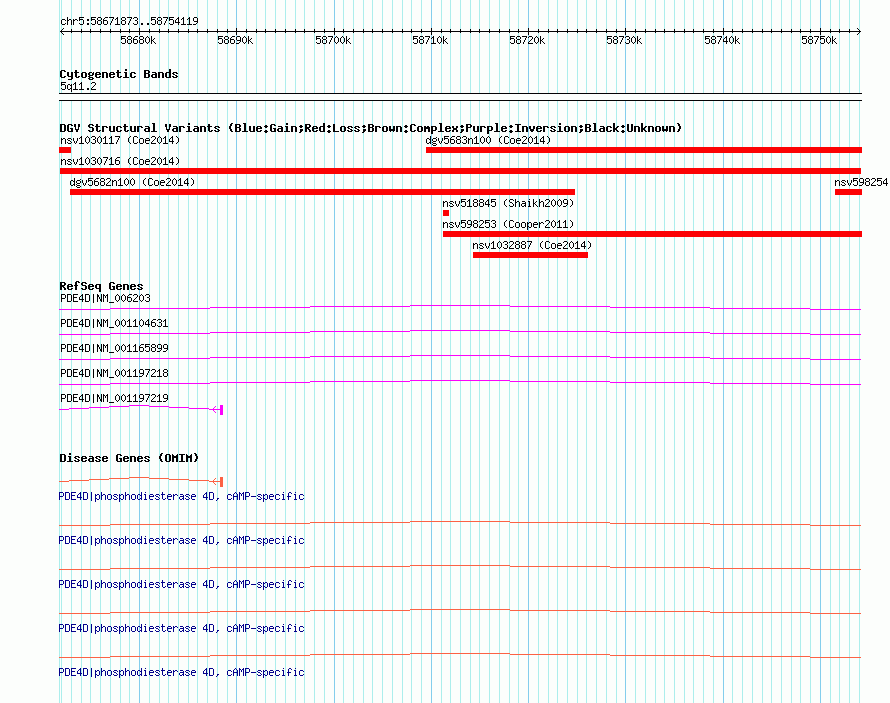Click the 58740k ruler tick label
Screen dimensions: 890x703
coord(722,40)
